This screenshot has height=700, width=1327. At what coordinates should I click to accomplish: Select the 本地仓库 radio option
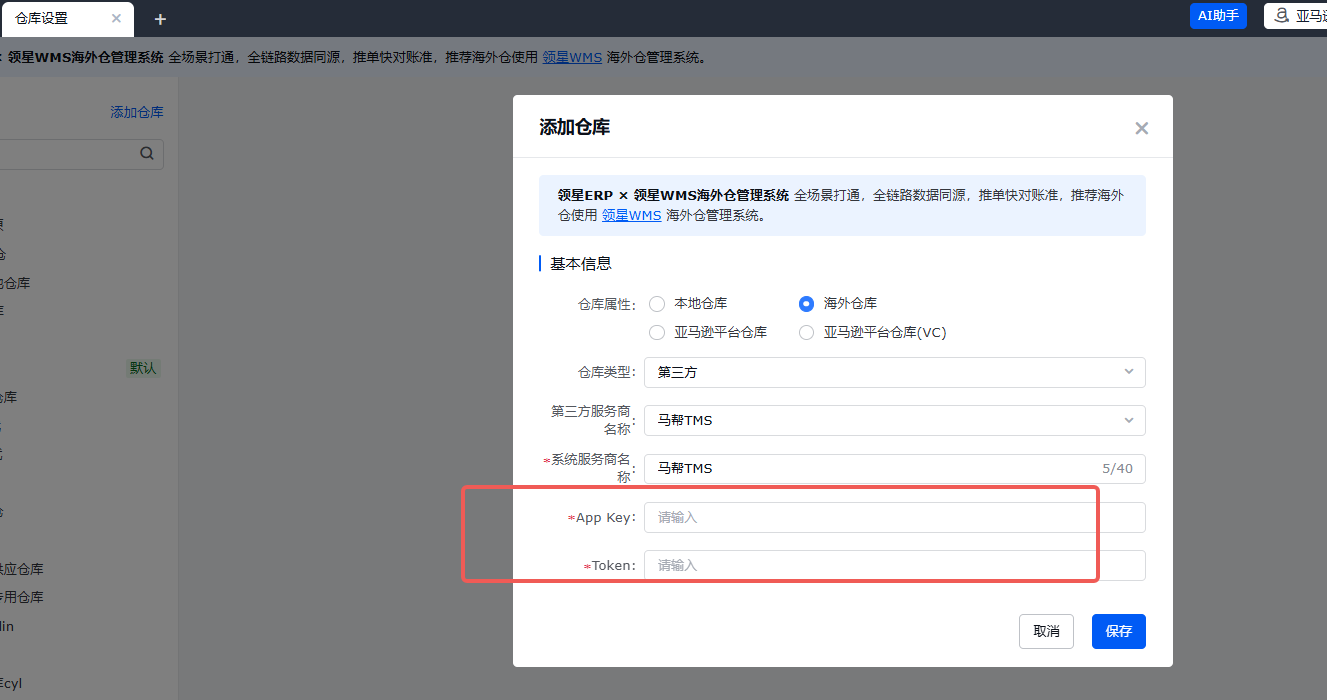point(657,304)
